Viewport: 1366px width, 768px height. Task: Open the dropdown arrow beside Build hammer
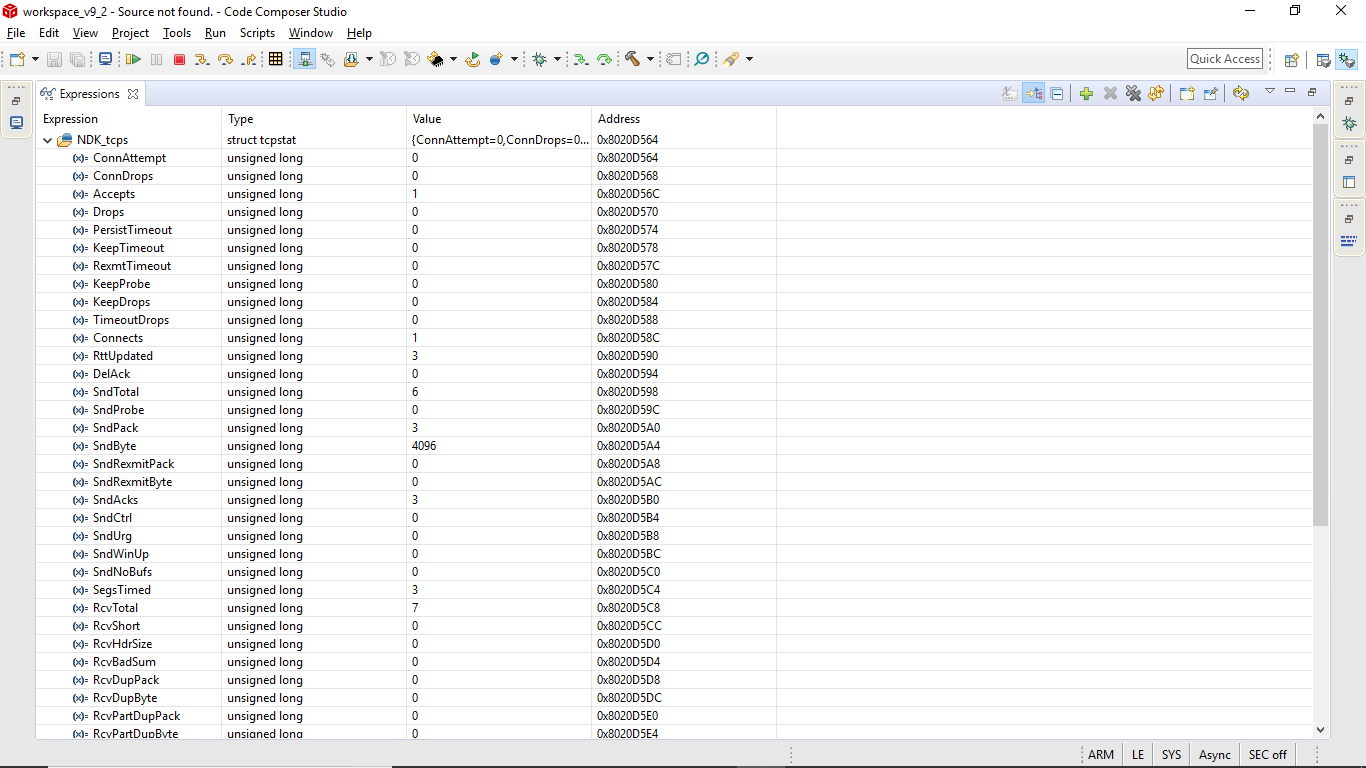[x=649, y=59]
